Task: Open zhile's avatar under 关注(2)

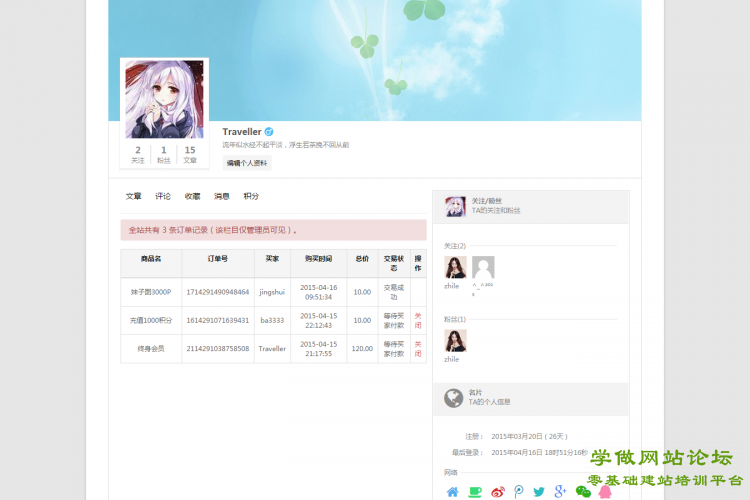Action: pos(455,267)
